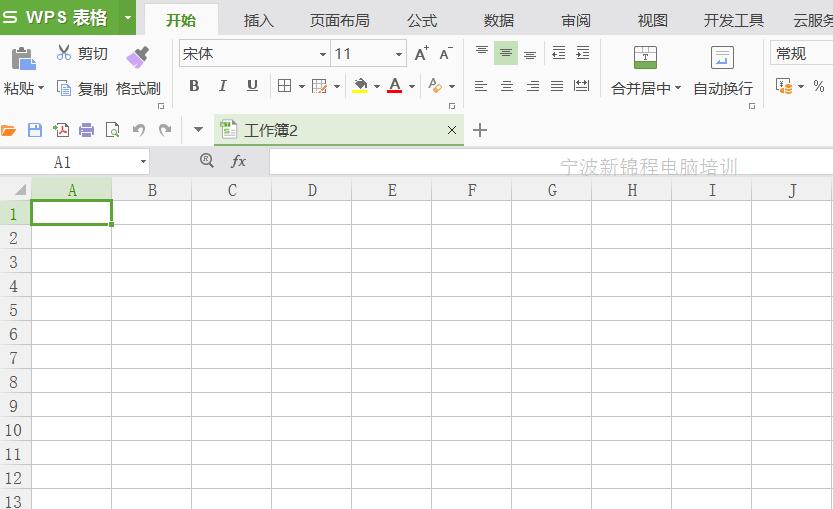833x509 pixels.
Task: Click the Wrap Text (自动换行) button
Action: [x=723, y=70]
